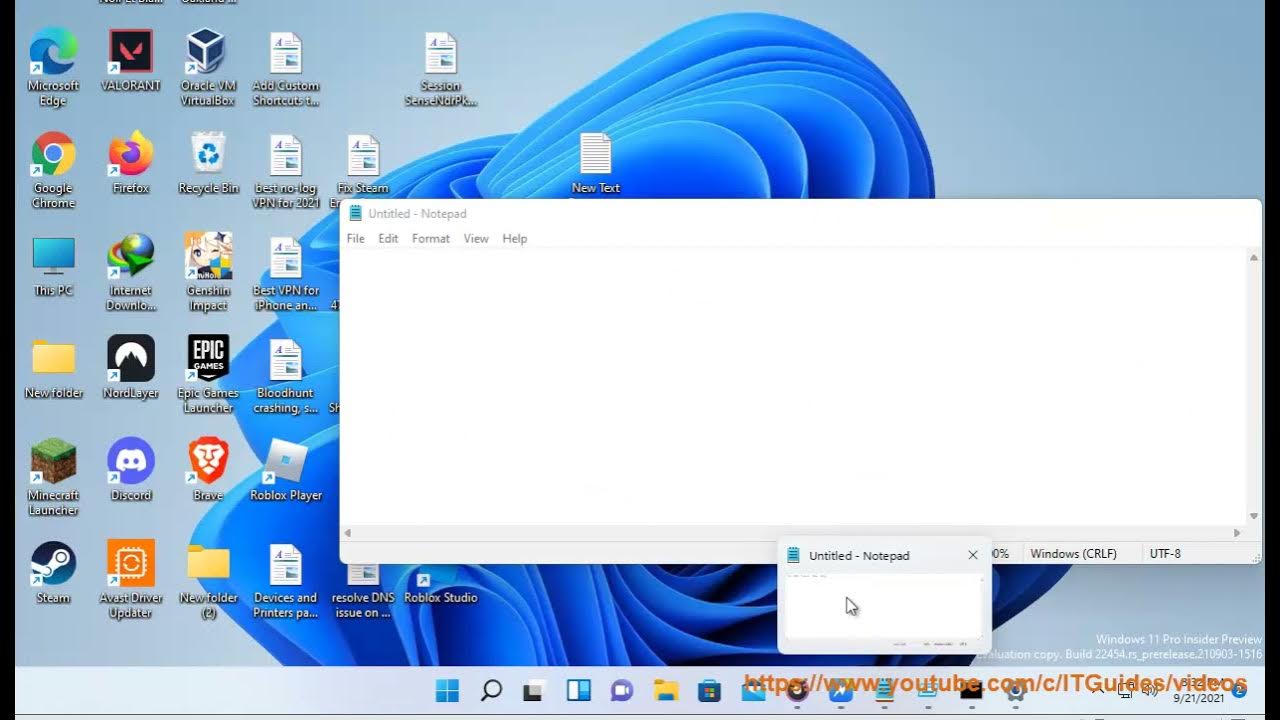This screenshot has height=720, width=1280.
Task: Open Microsoft Store from the taskbar
Action: (x=710, y=690)
